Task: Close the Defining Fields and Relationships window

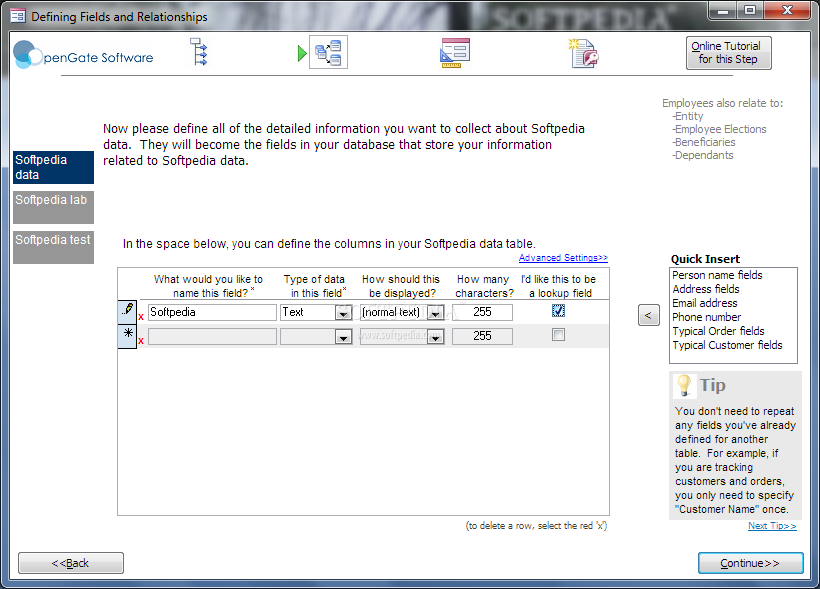Action: 787,10
